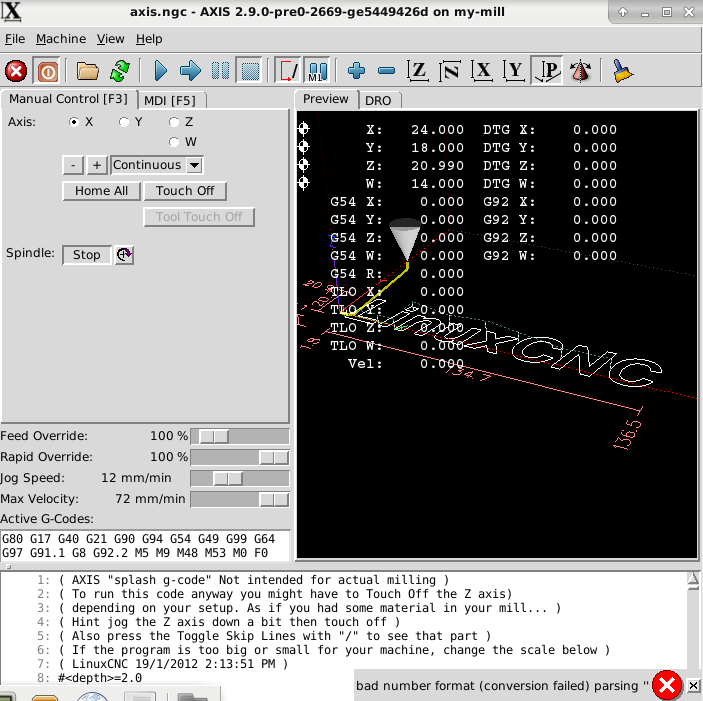The width and height of the screenshot is (703, 701).
Task: Switch to top view Z icon
Action: click(x=418, y=71)
